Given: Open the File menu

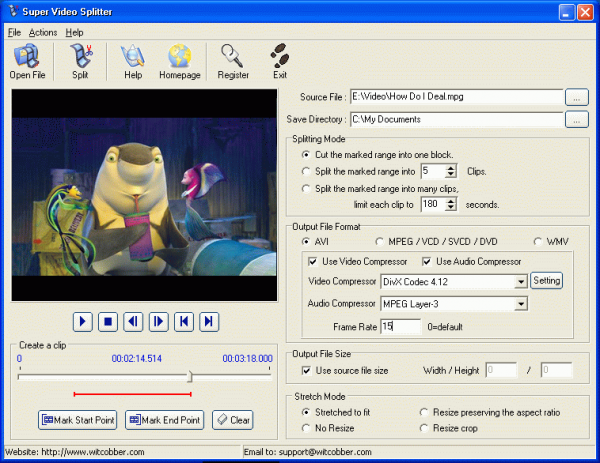Looking at the screenshot, I should point(14,32).
